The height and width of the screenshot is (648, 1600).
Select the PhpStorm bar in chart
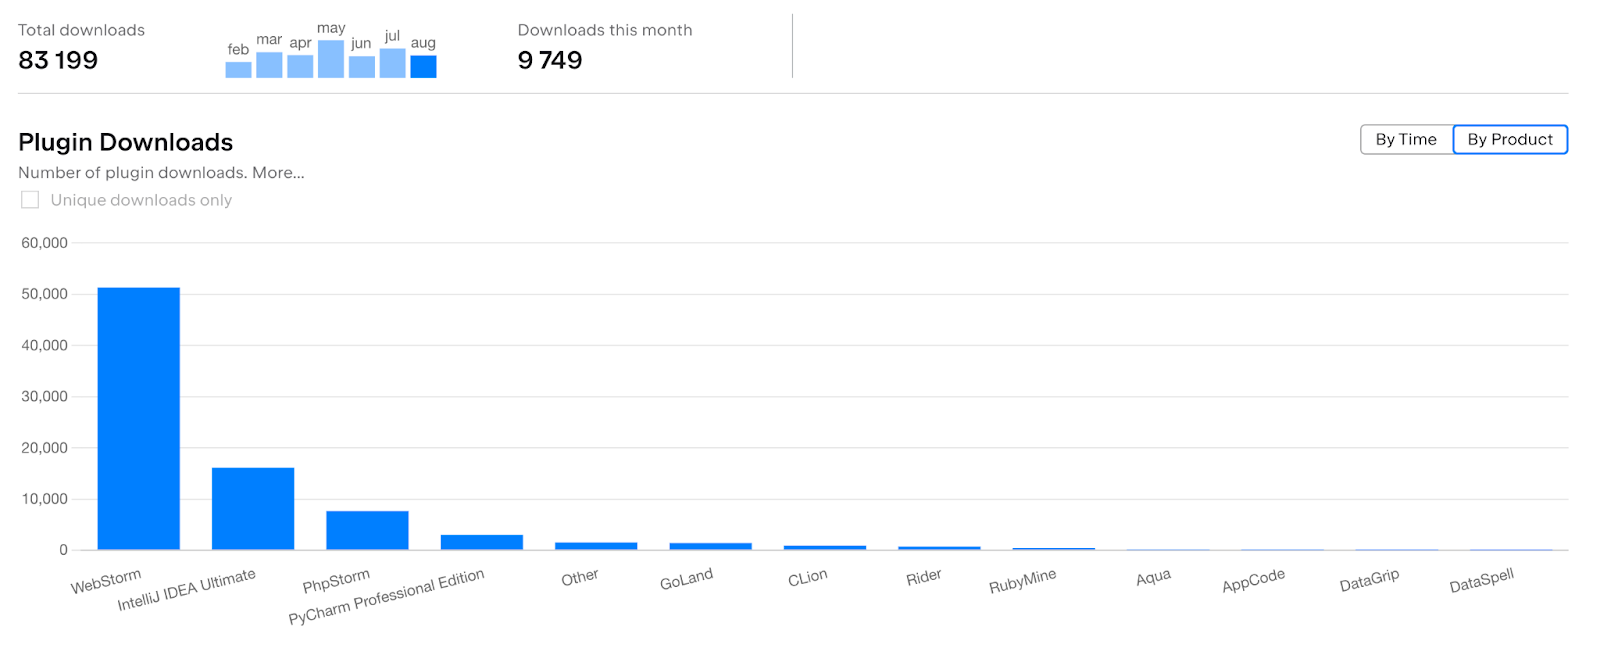pyautogui.click(x=367, y=530)
